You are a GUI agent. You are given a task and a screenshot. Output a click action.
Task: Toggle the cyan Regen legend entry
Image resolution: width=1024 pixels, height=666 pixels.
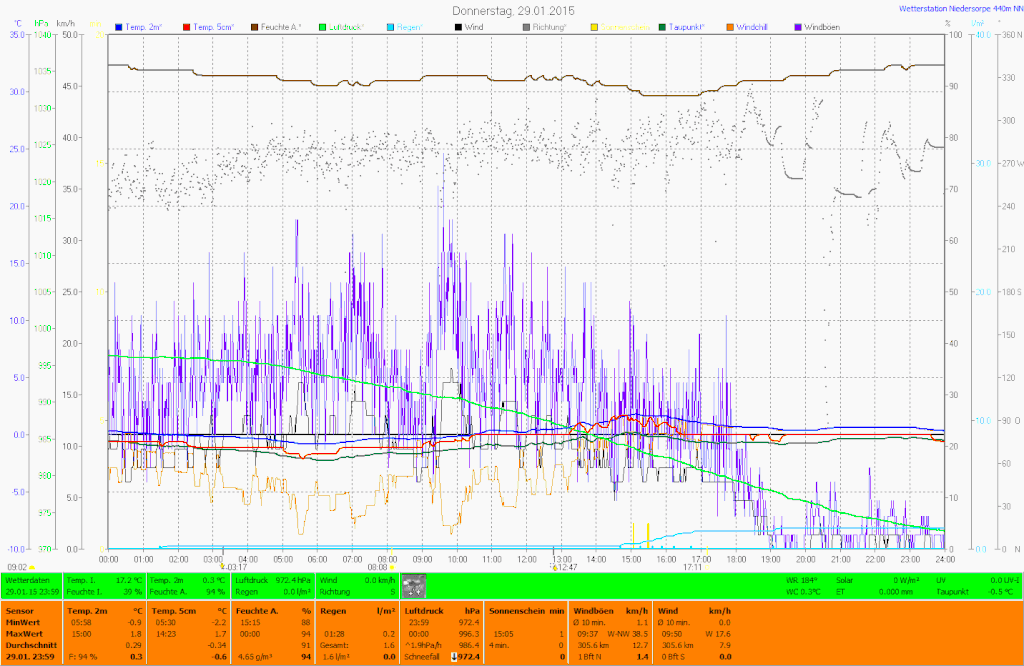click(389, 26)
